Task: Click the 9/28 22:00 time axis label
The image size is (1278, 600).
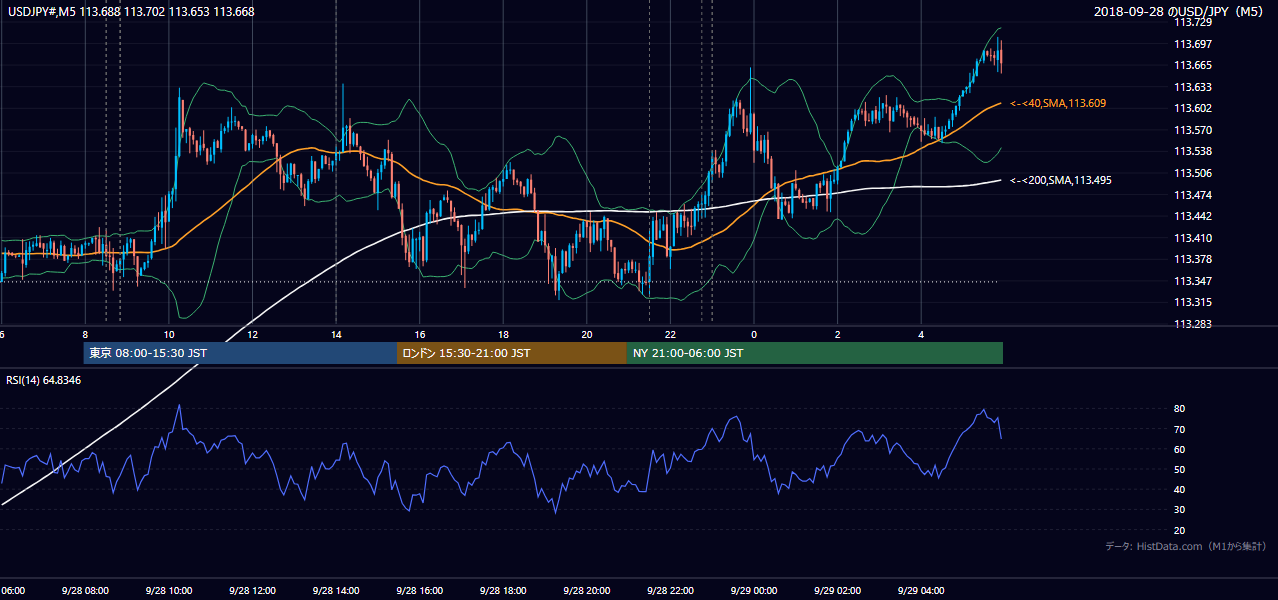Action: pyautogui.click(x=670, y=591)
